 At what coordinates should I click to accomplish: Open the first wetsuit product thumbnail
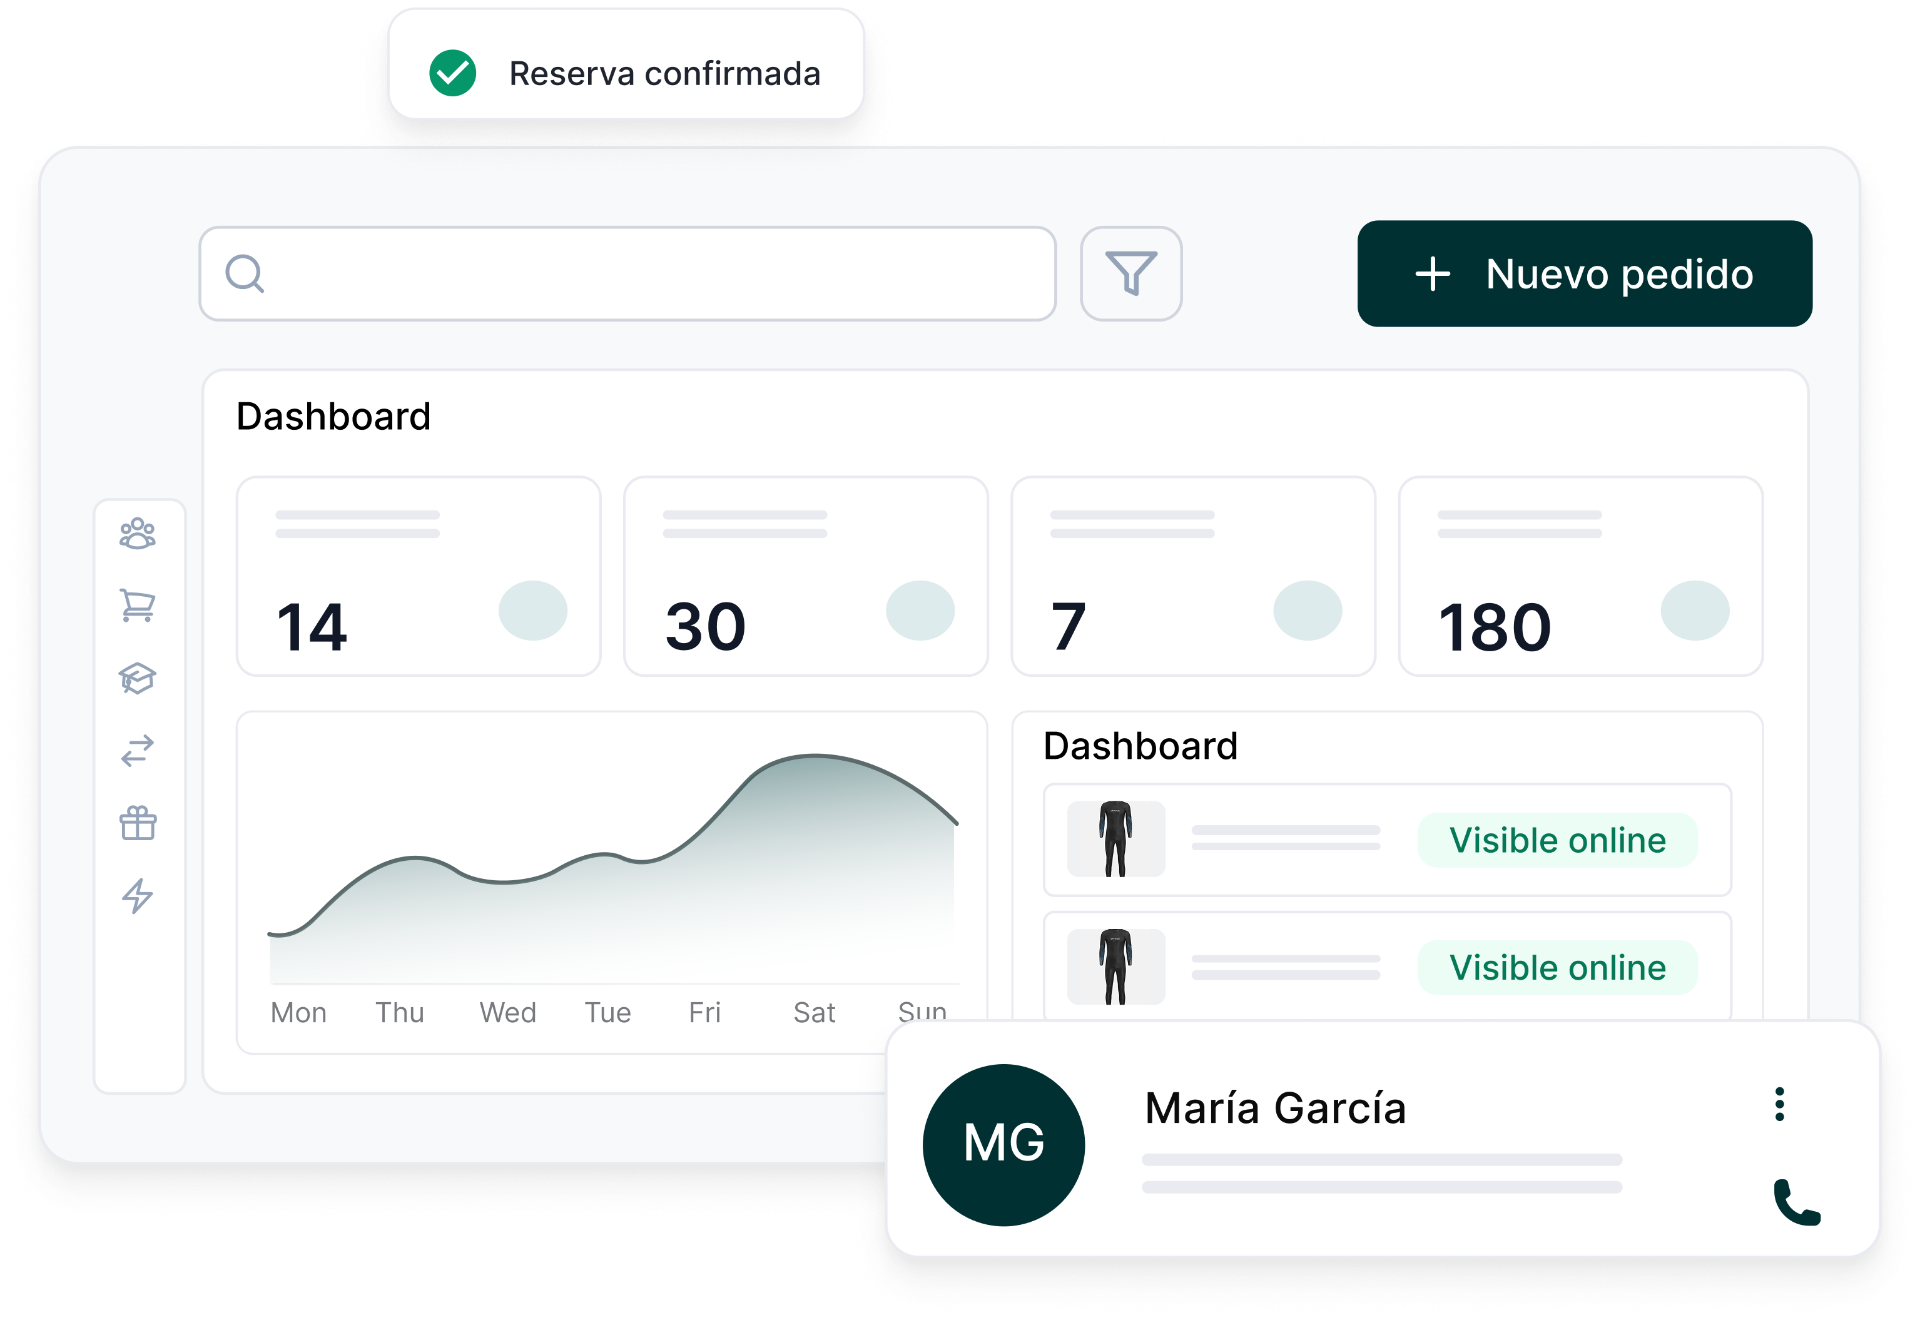(1116, 839)
